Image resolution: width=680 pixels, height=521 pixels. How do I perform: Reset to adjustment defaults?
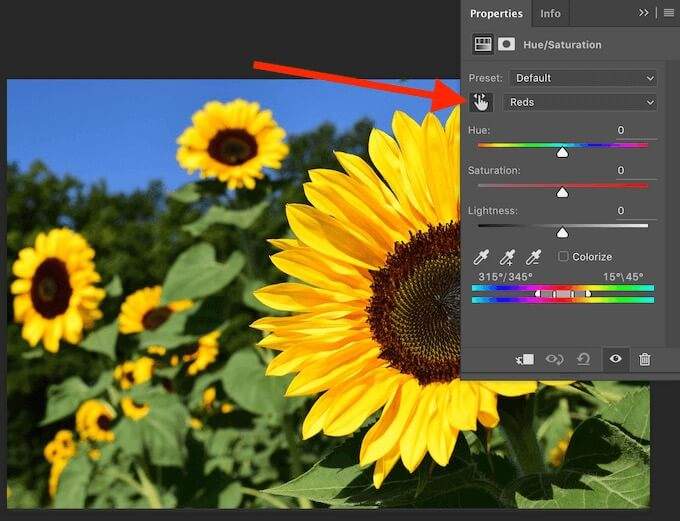click(x=584, y=359)
